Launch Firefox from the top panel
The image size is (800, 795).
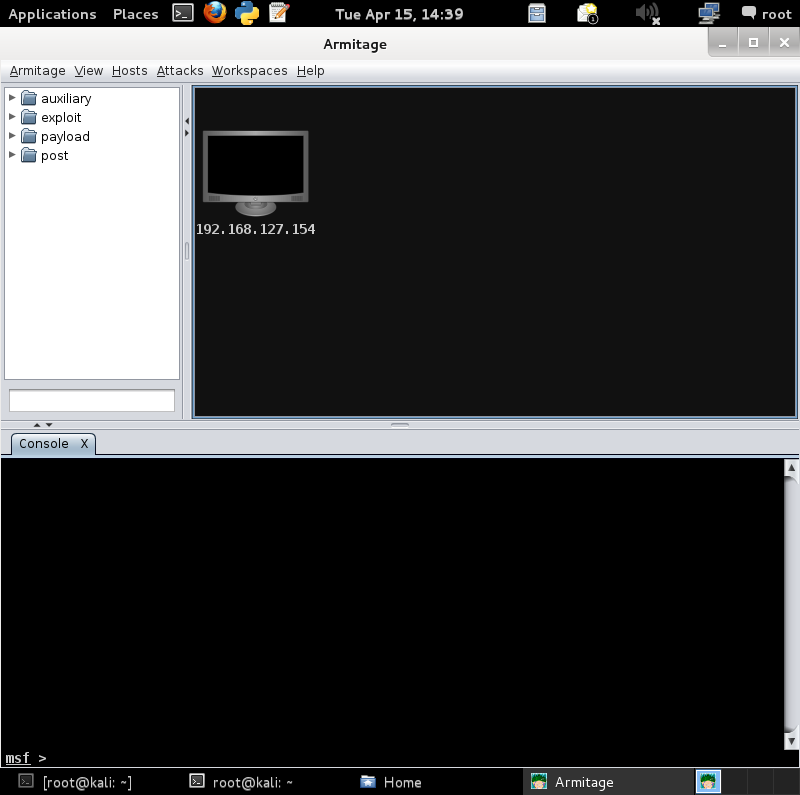pyautogui.click(x=214, y=13)
